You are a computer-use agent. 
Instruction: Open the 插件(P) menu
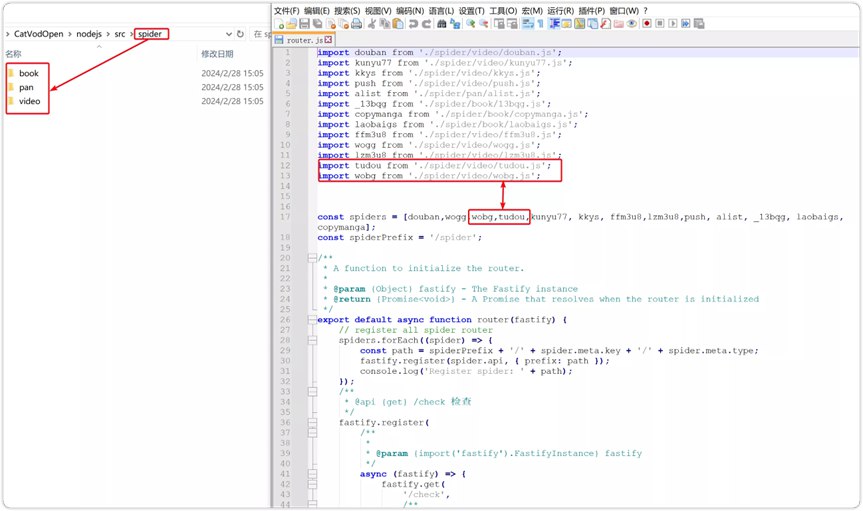point(592,10)
